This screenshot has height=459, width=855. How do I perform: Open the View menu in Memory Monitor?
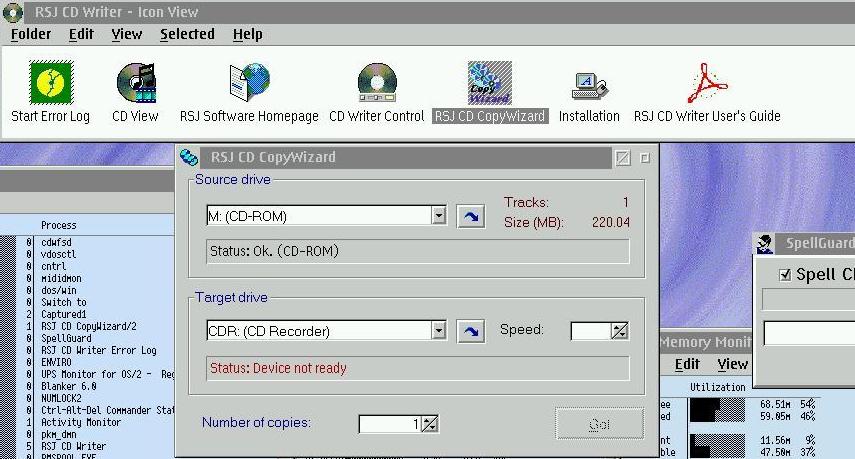tap(732, 364)
